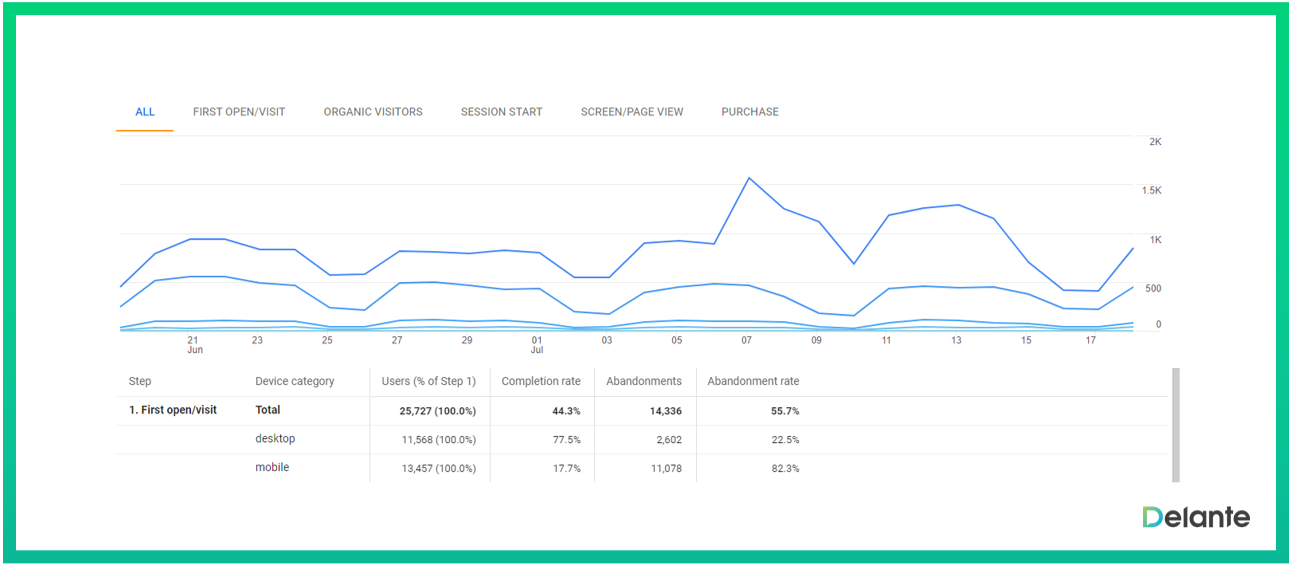1290x564 pixels.
Task: Click the Users (% of Step 1) header
Action: (429, 381)
